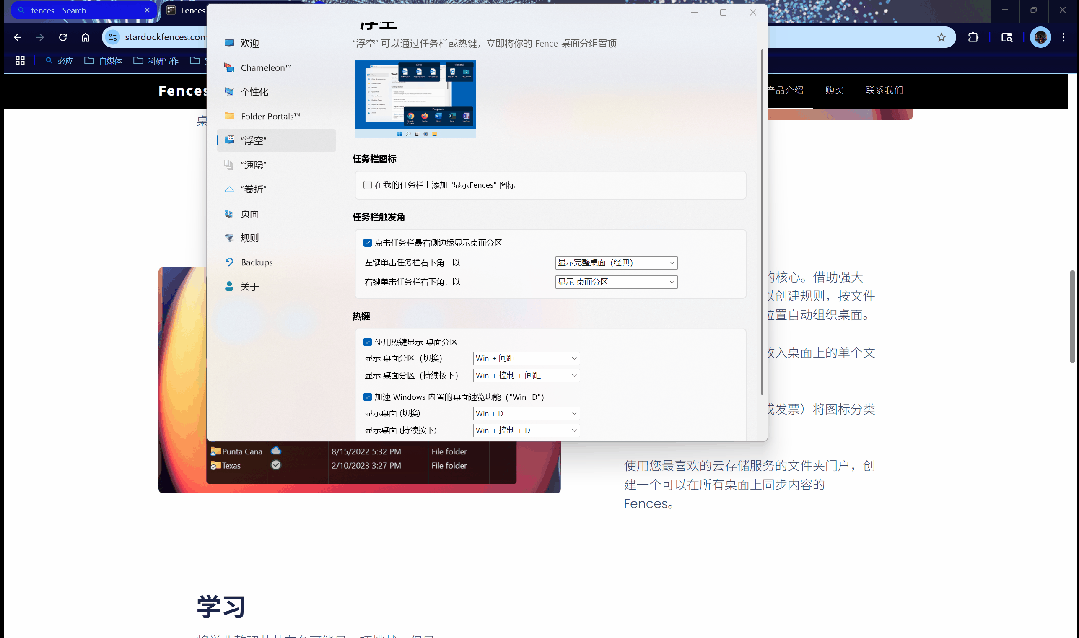
Task: Open the last hotkey dropdown in 热键
Action: tap(526, 430)
